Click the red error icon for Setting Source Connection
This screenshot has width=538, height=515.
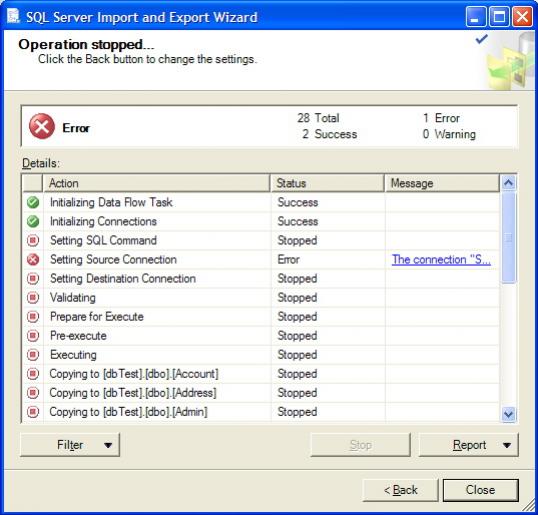(33, 259)
